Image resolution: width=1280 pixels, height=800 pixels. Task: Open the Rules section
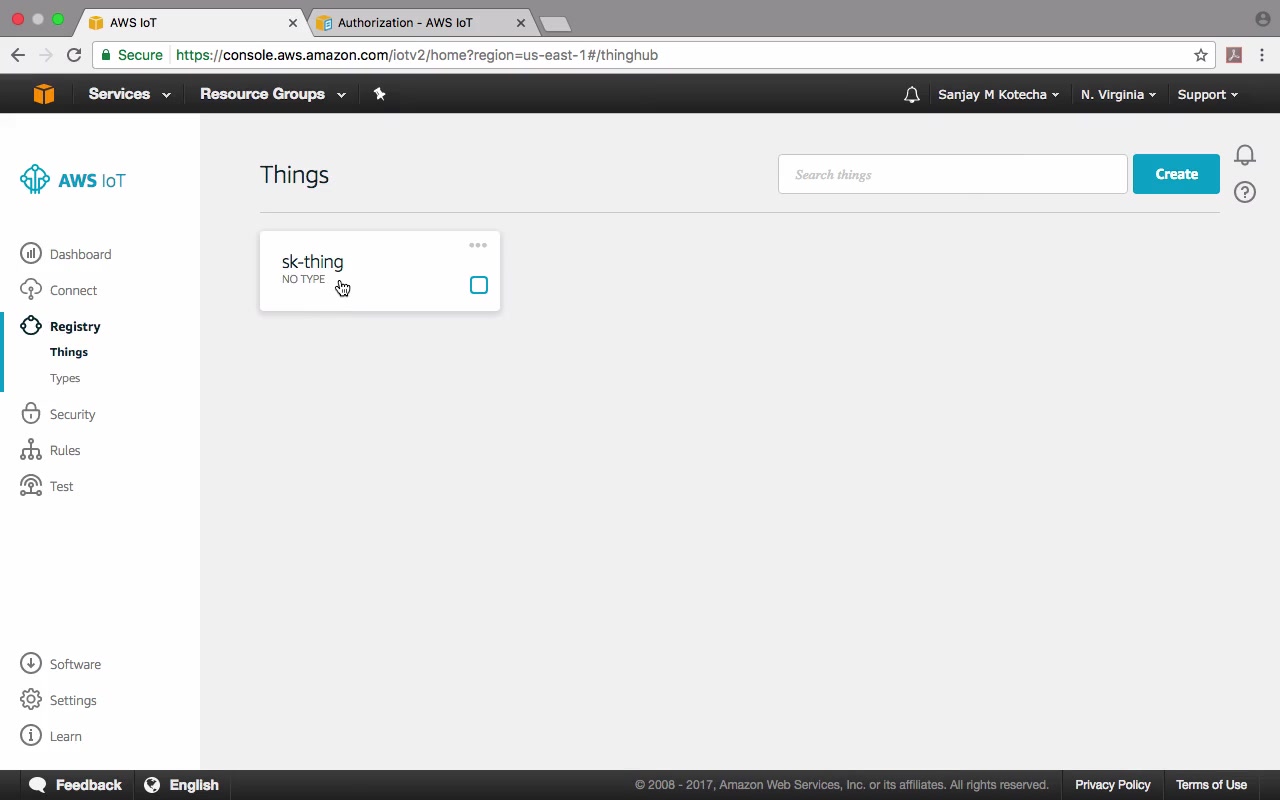pos(65,450)
